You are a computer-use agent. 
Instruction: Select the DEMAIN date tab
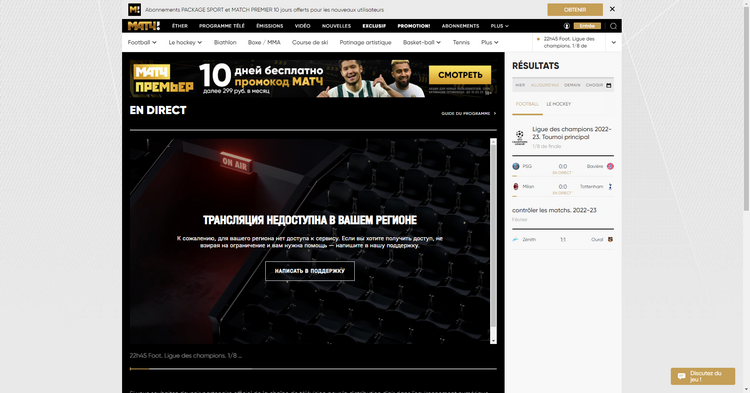[x=572, y=85]
